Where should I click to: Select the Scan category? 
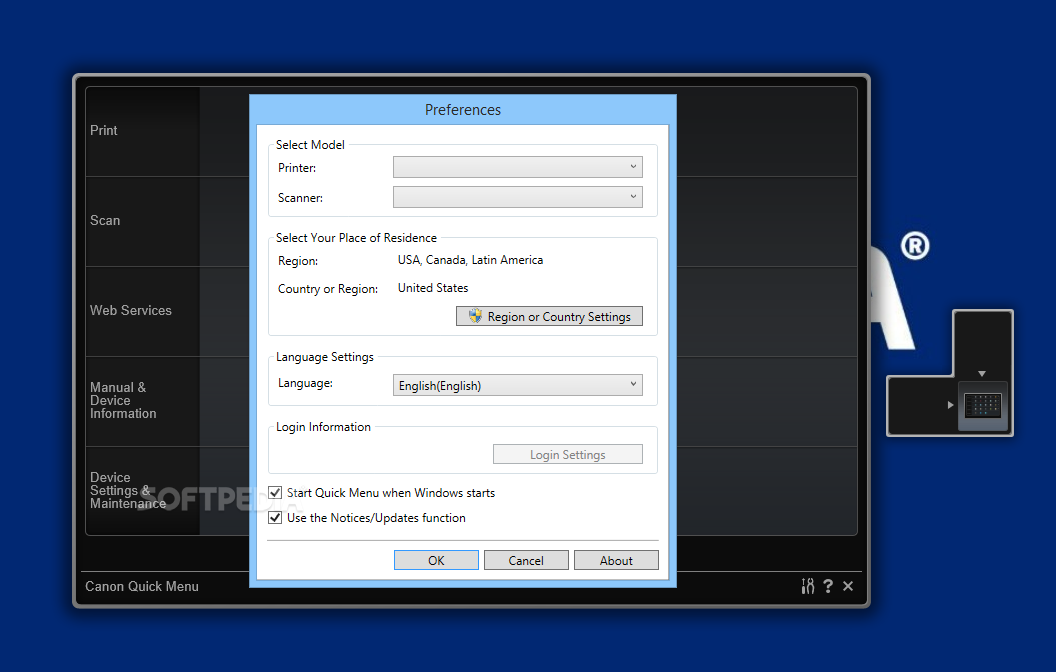pyautogui.click(x=143, y=221)
